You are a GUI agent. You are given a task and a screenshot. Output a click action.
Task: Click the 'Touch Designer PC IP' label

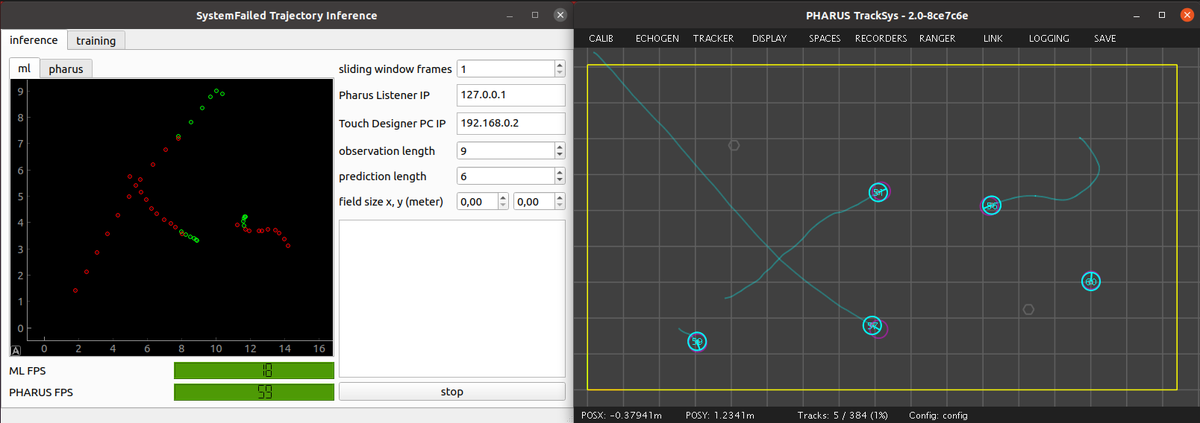(x=392, y=122)
